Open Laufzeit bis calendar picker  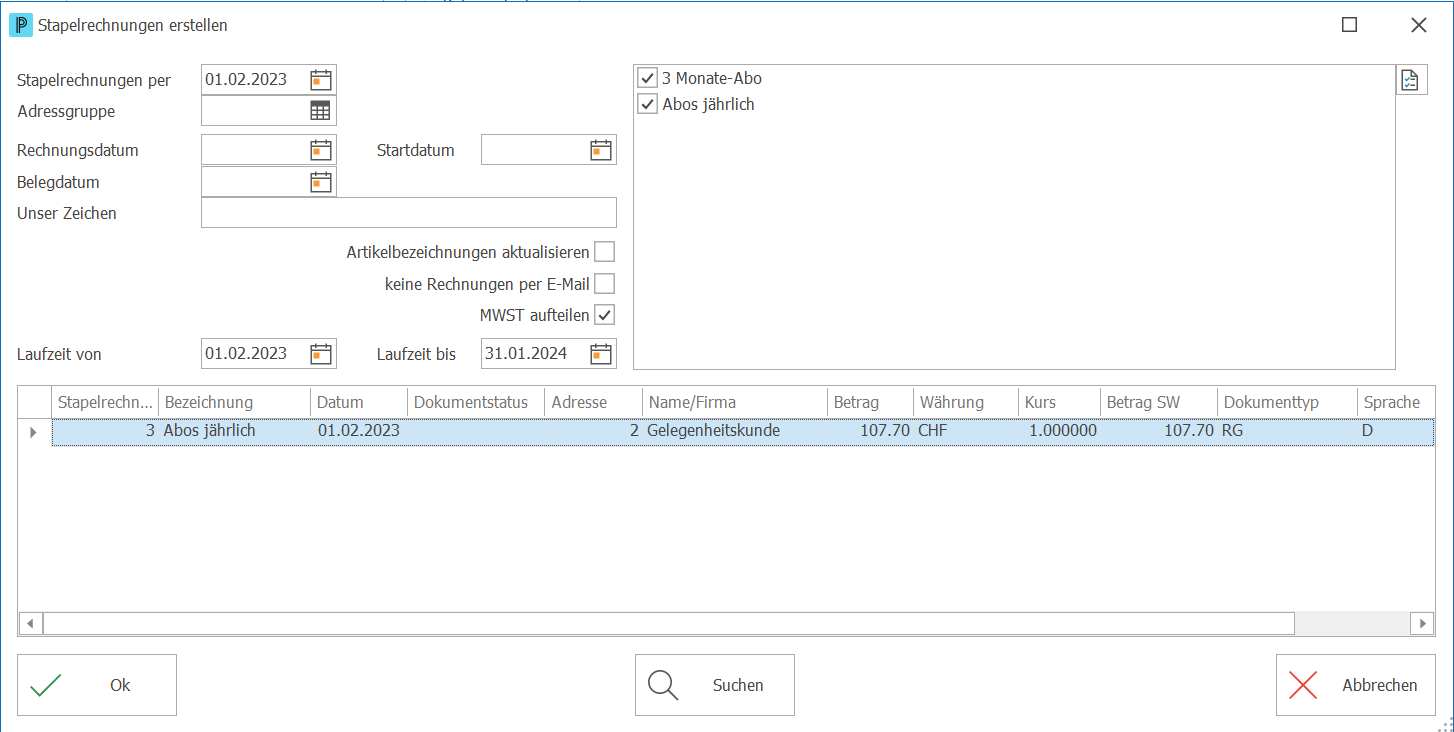(x=600, y=353)
